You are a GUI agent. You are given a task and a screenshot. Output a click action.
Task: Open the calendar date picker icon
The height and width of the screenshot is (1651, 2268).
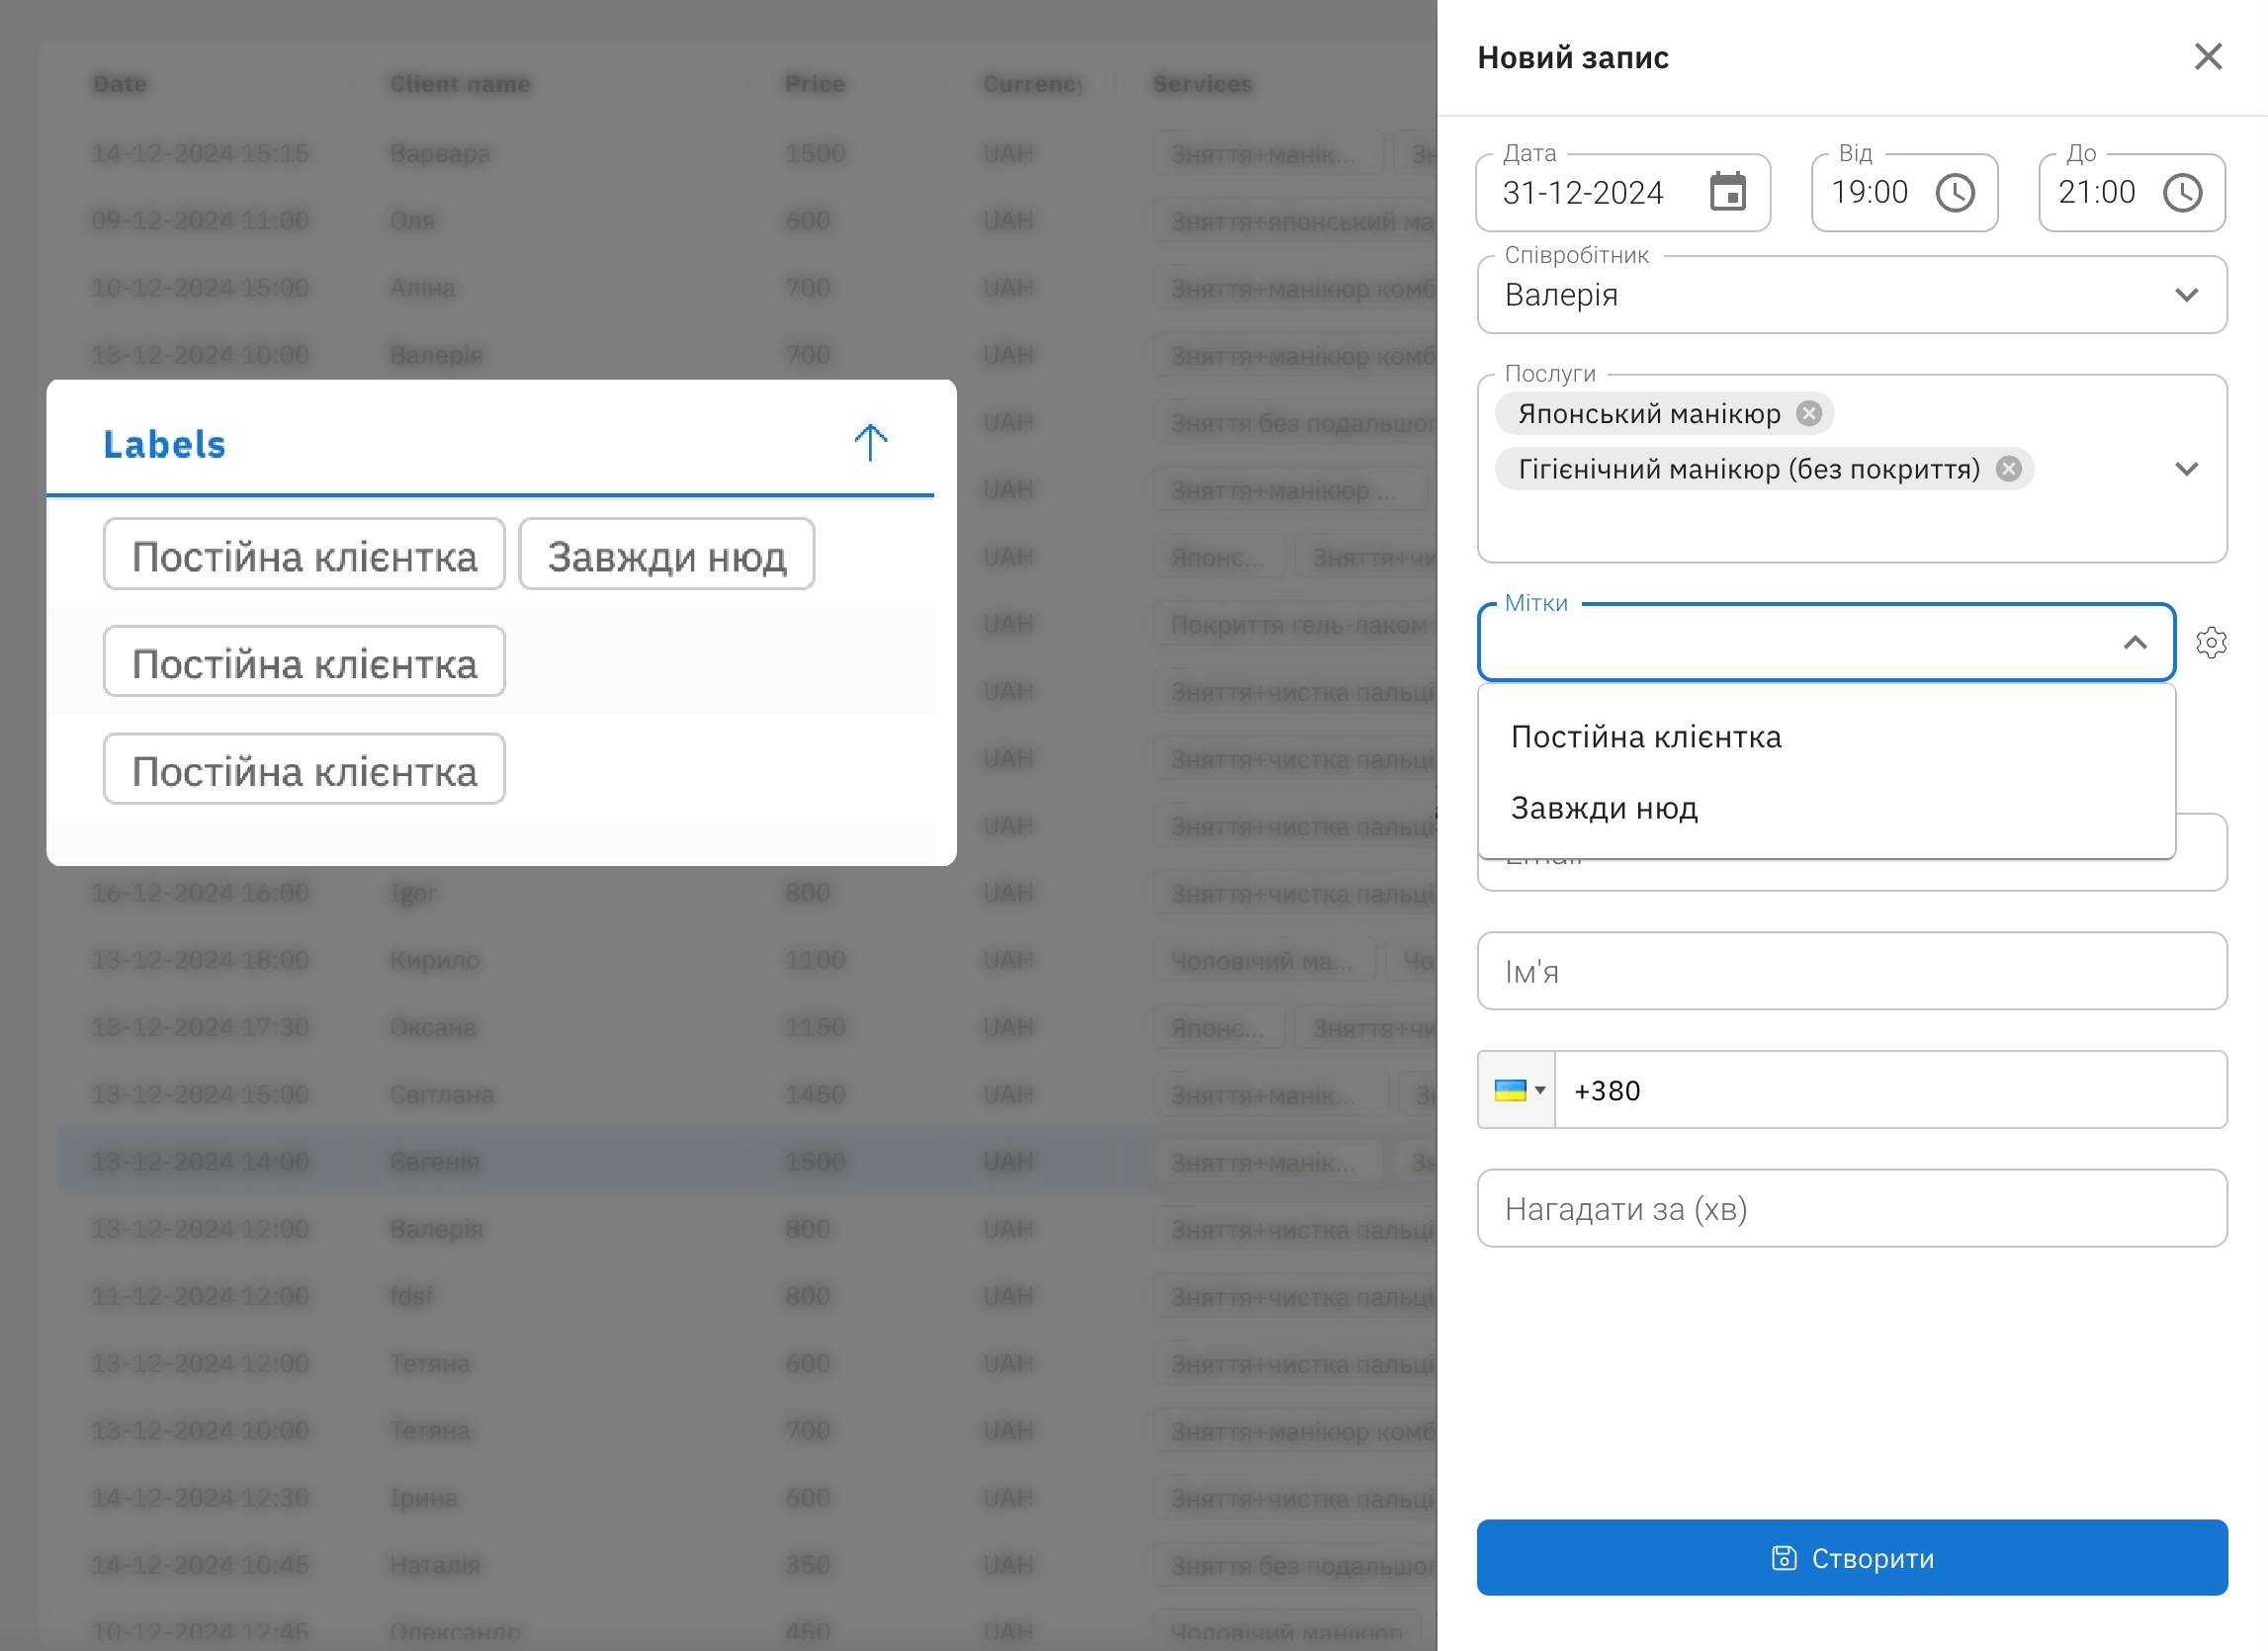(x=1727, y=192)
